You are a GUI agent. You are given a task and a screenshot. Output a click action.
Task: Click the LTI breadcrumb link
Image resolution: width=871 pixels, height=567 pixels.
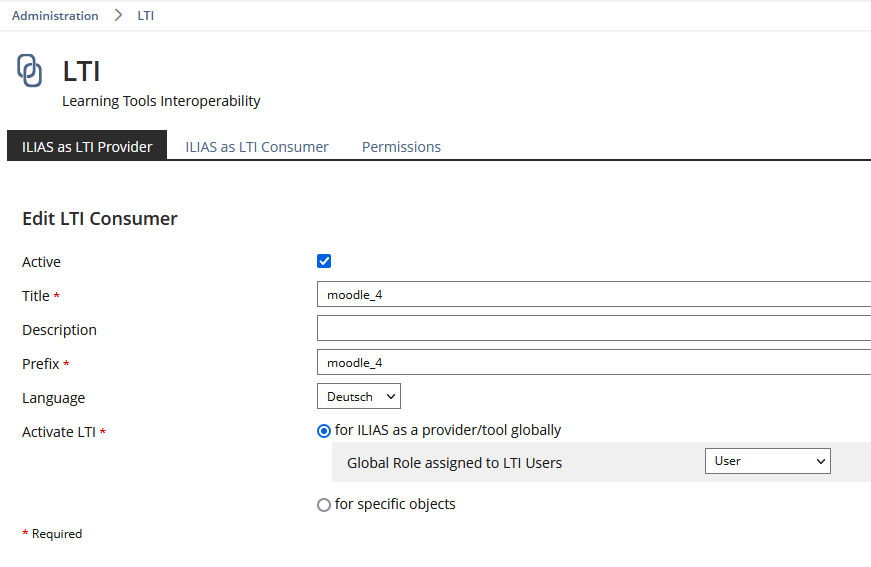point(146,16)
